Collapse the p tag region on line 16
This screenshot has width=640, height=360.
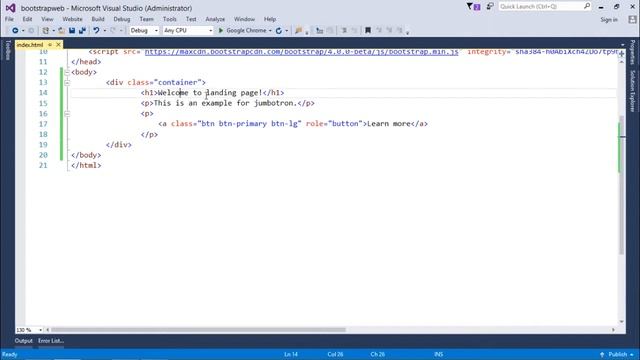pos(67,113)
